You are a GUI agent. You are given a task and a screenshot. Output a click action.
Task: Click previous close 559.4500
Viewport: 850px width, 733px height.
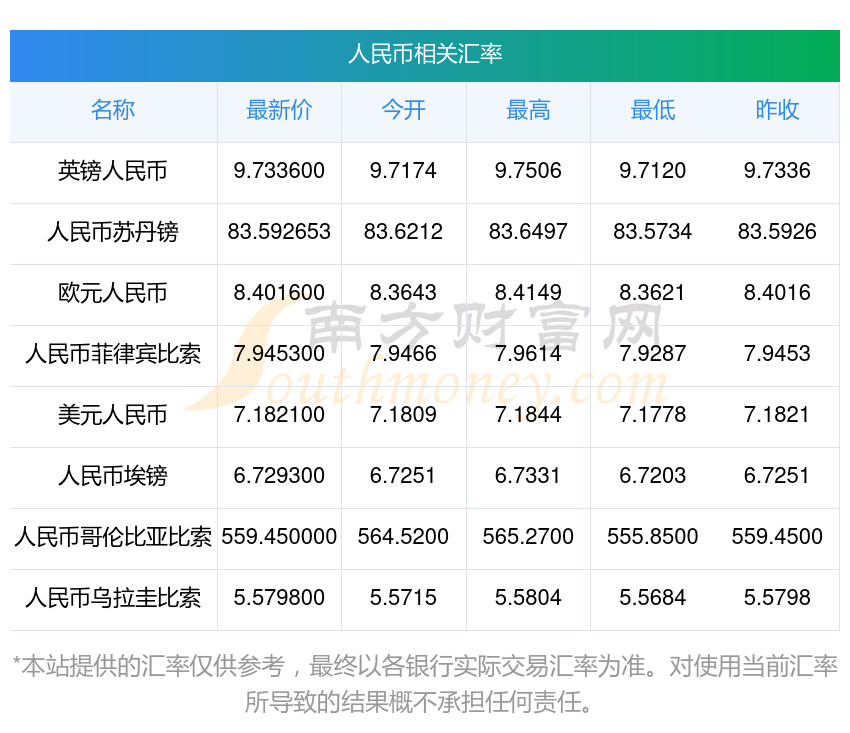point(777,537)
